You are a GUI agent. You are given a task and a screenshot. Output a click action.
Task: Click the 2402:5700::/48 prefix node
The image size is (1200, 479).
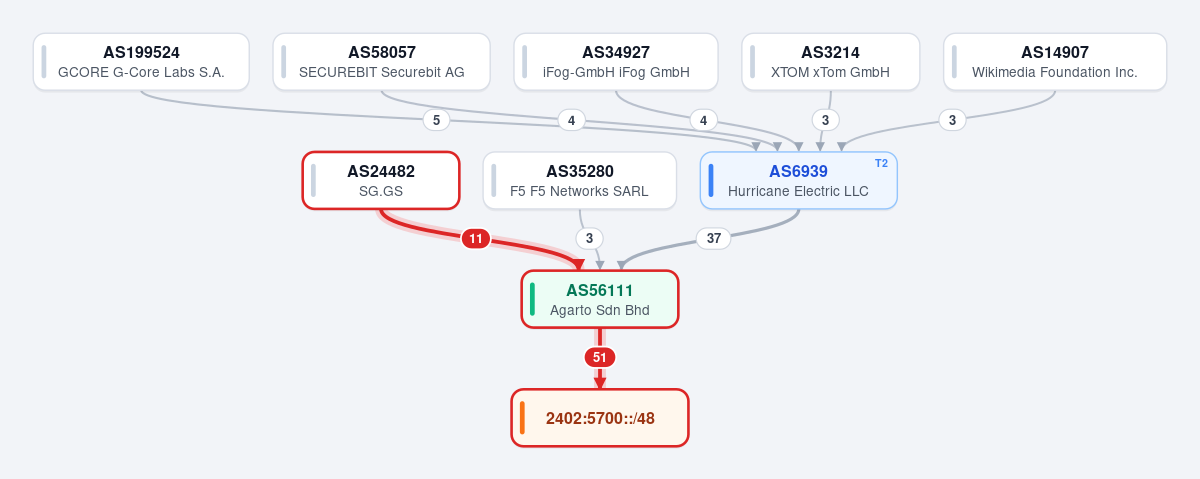click(x=600, y=418)
